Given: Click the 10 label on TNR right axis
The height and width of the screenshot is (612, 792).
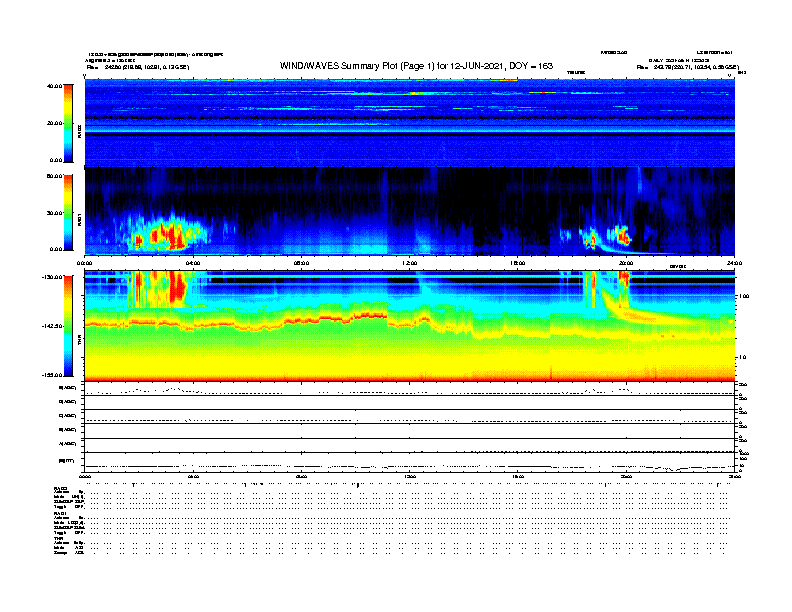Looking at the screenshot, I should [744, 357].
